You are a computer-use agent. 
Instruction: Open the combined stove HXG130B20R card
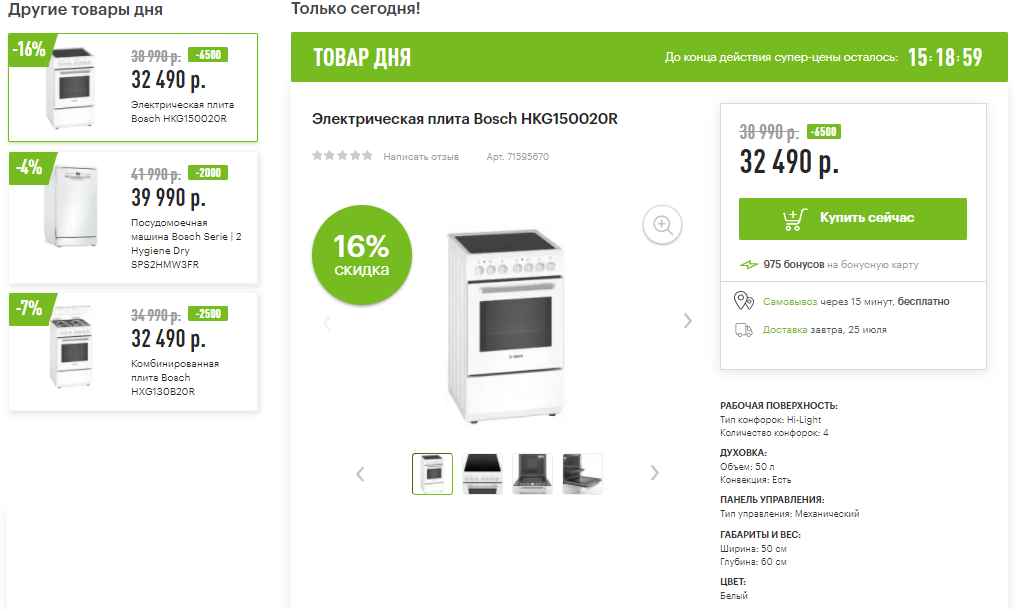133,351
